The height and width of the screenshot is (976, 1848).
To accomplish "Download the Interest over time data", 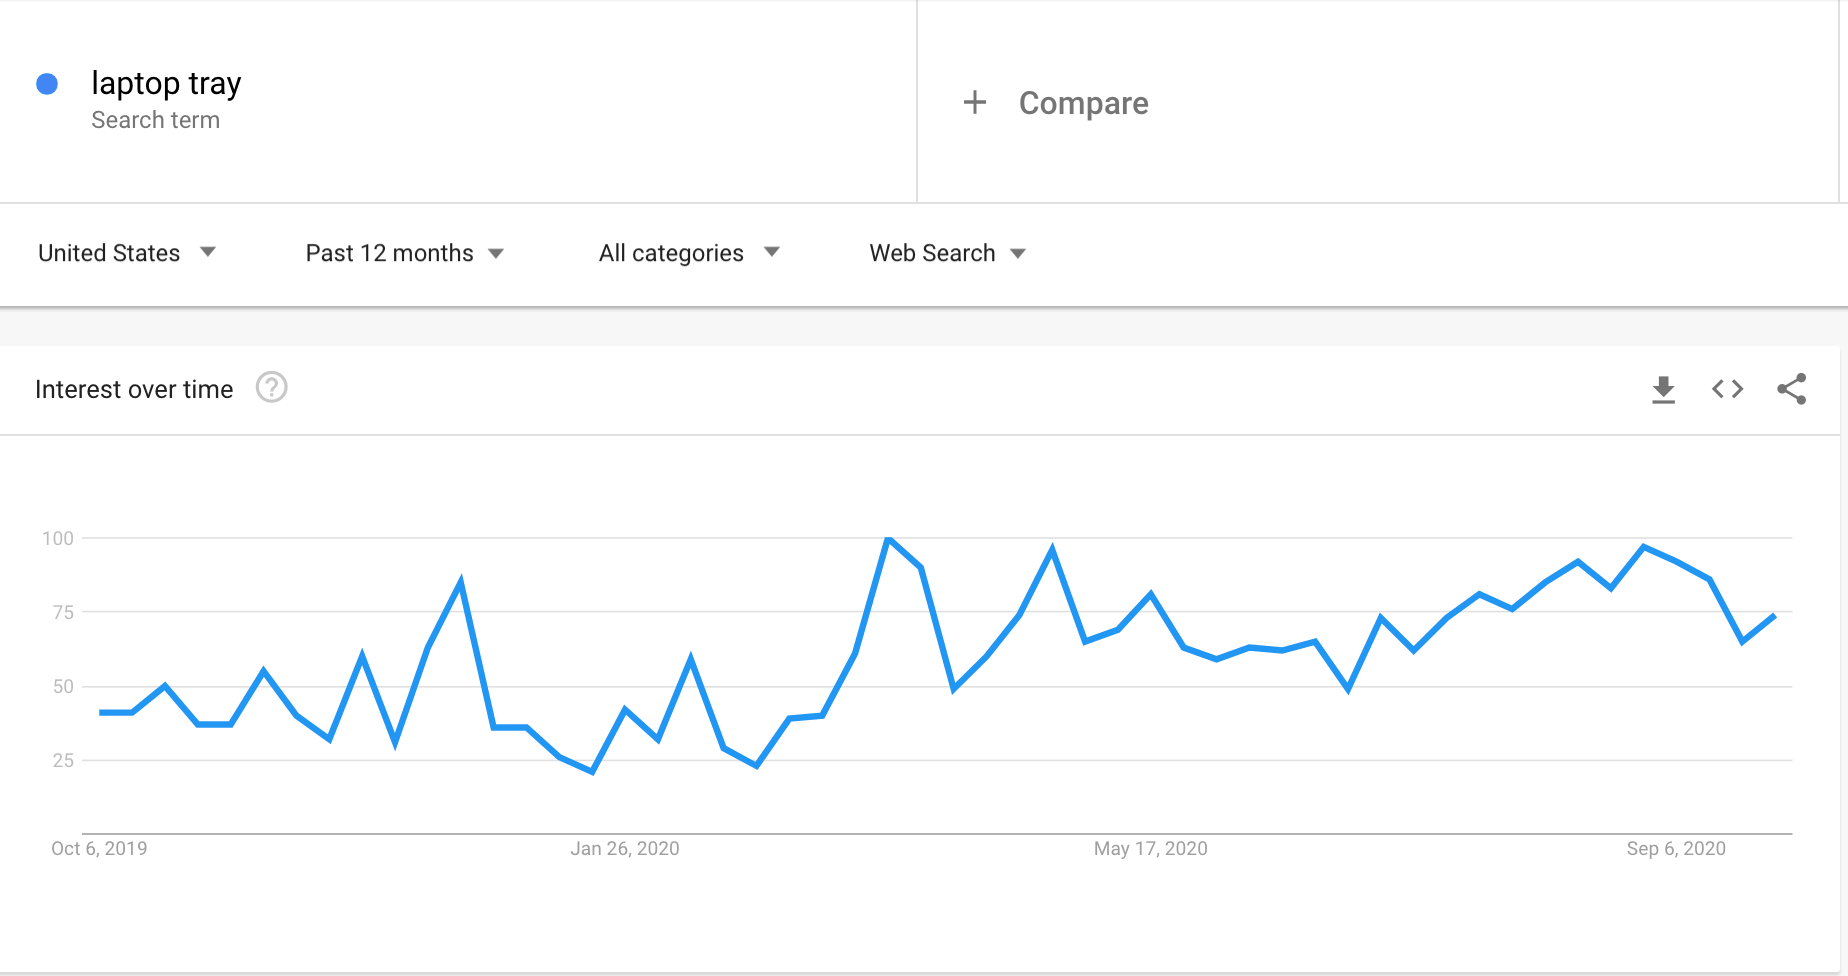I will tap(1663, 389).
